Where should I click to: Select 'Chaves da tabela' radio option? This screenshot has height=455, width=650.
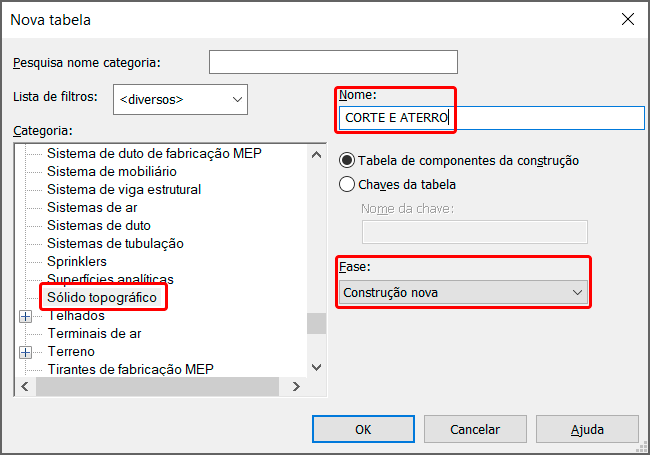(347, 184)
